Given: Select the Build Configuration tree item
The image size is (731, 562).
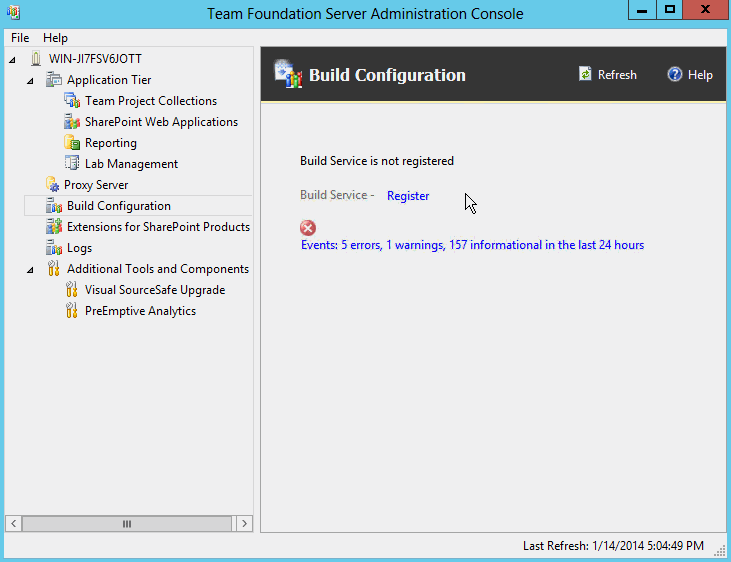Looking at the screenshot, I should point(118,206).
